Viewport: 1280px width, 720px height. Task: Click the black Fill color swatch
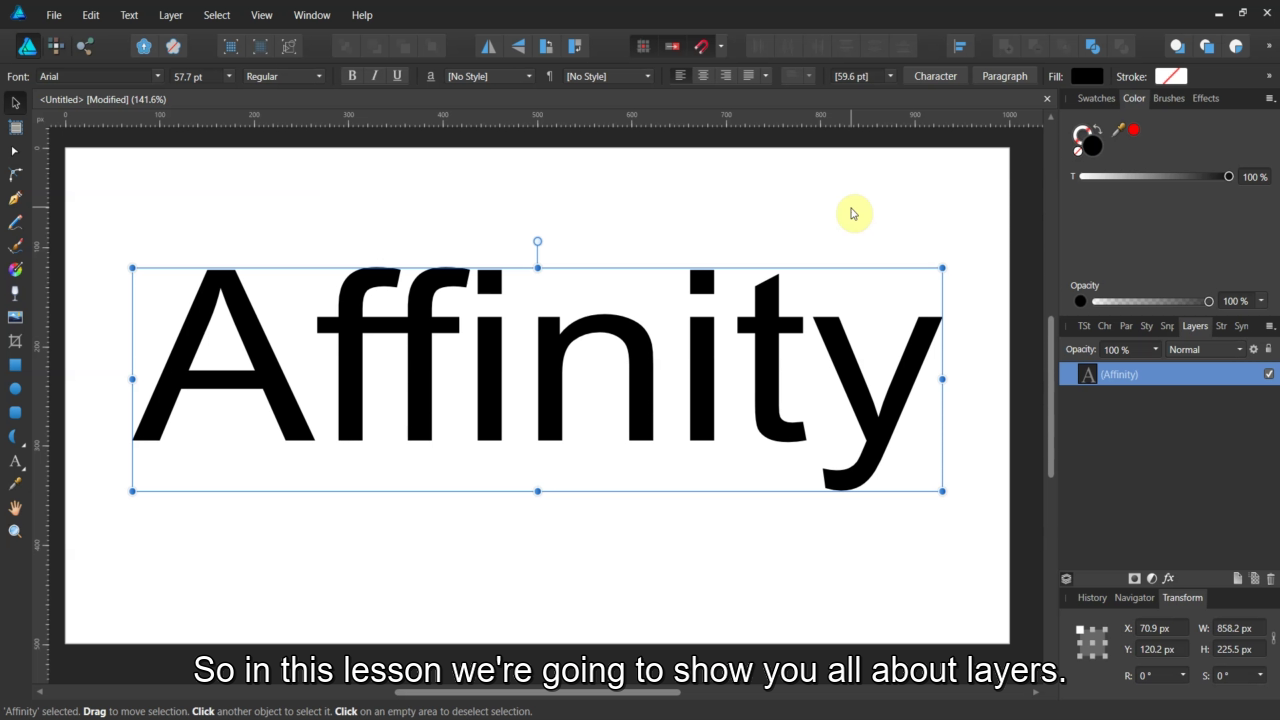point(1087,76)
